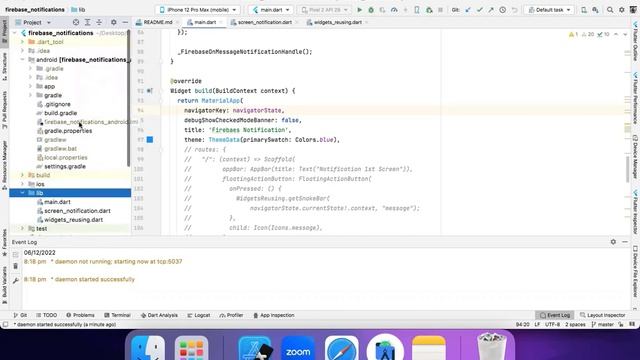Expand the .dart_tool folder
The width and height of the screenshot is (640, 360).
[22, 42]
